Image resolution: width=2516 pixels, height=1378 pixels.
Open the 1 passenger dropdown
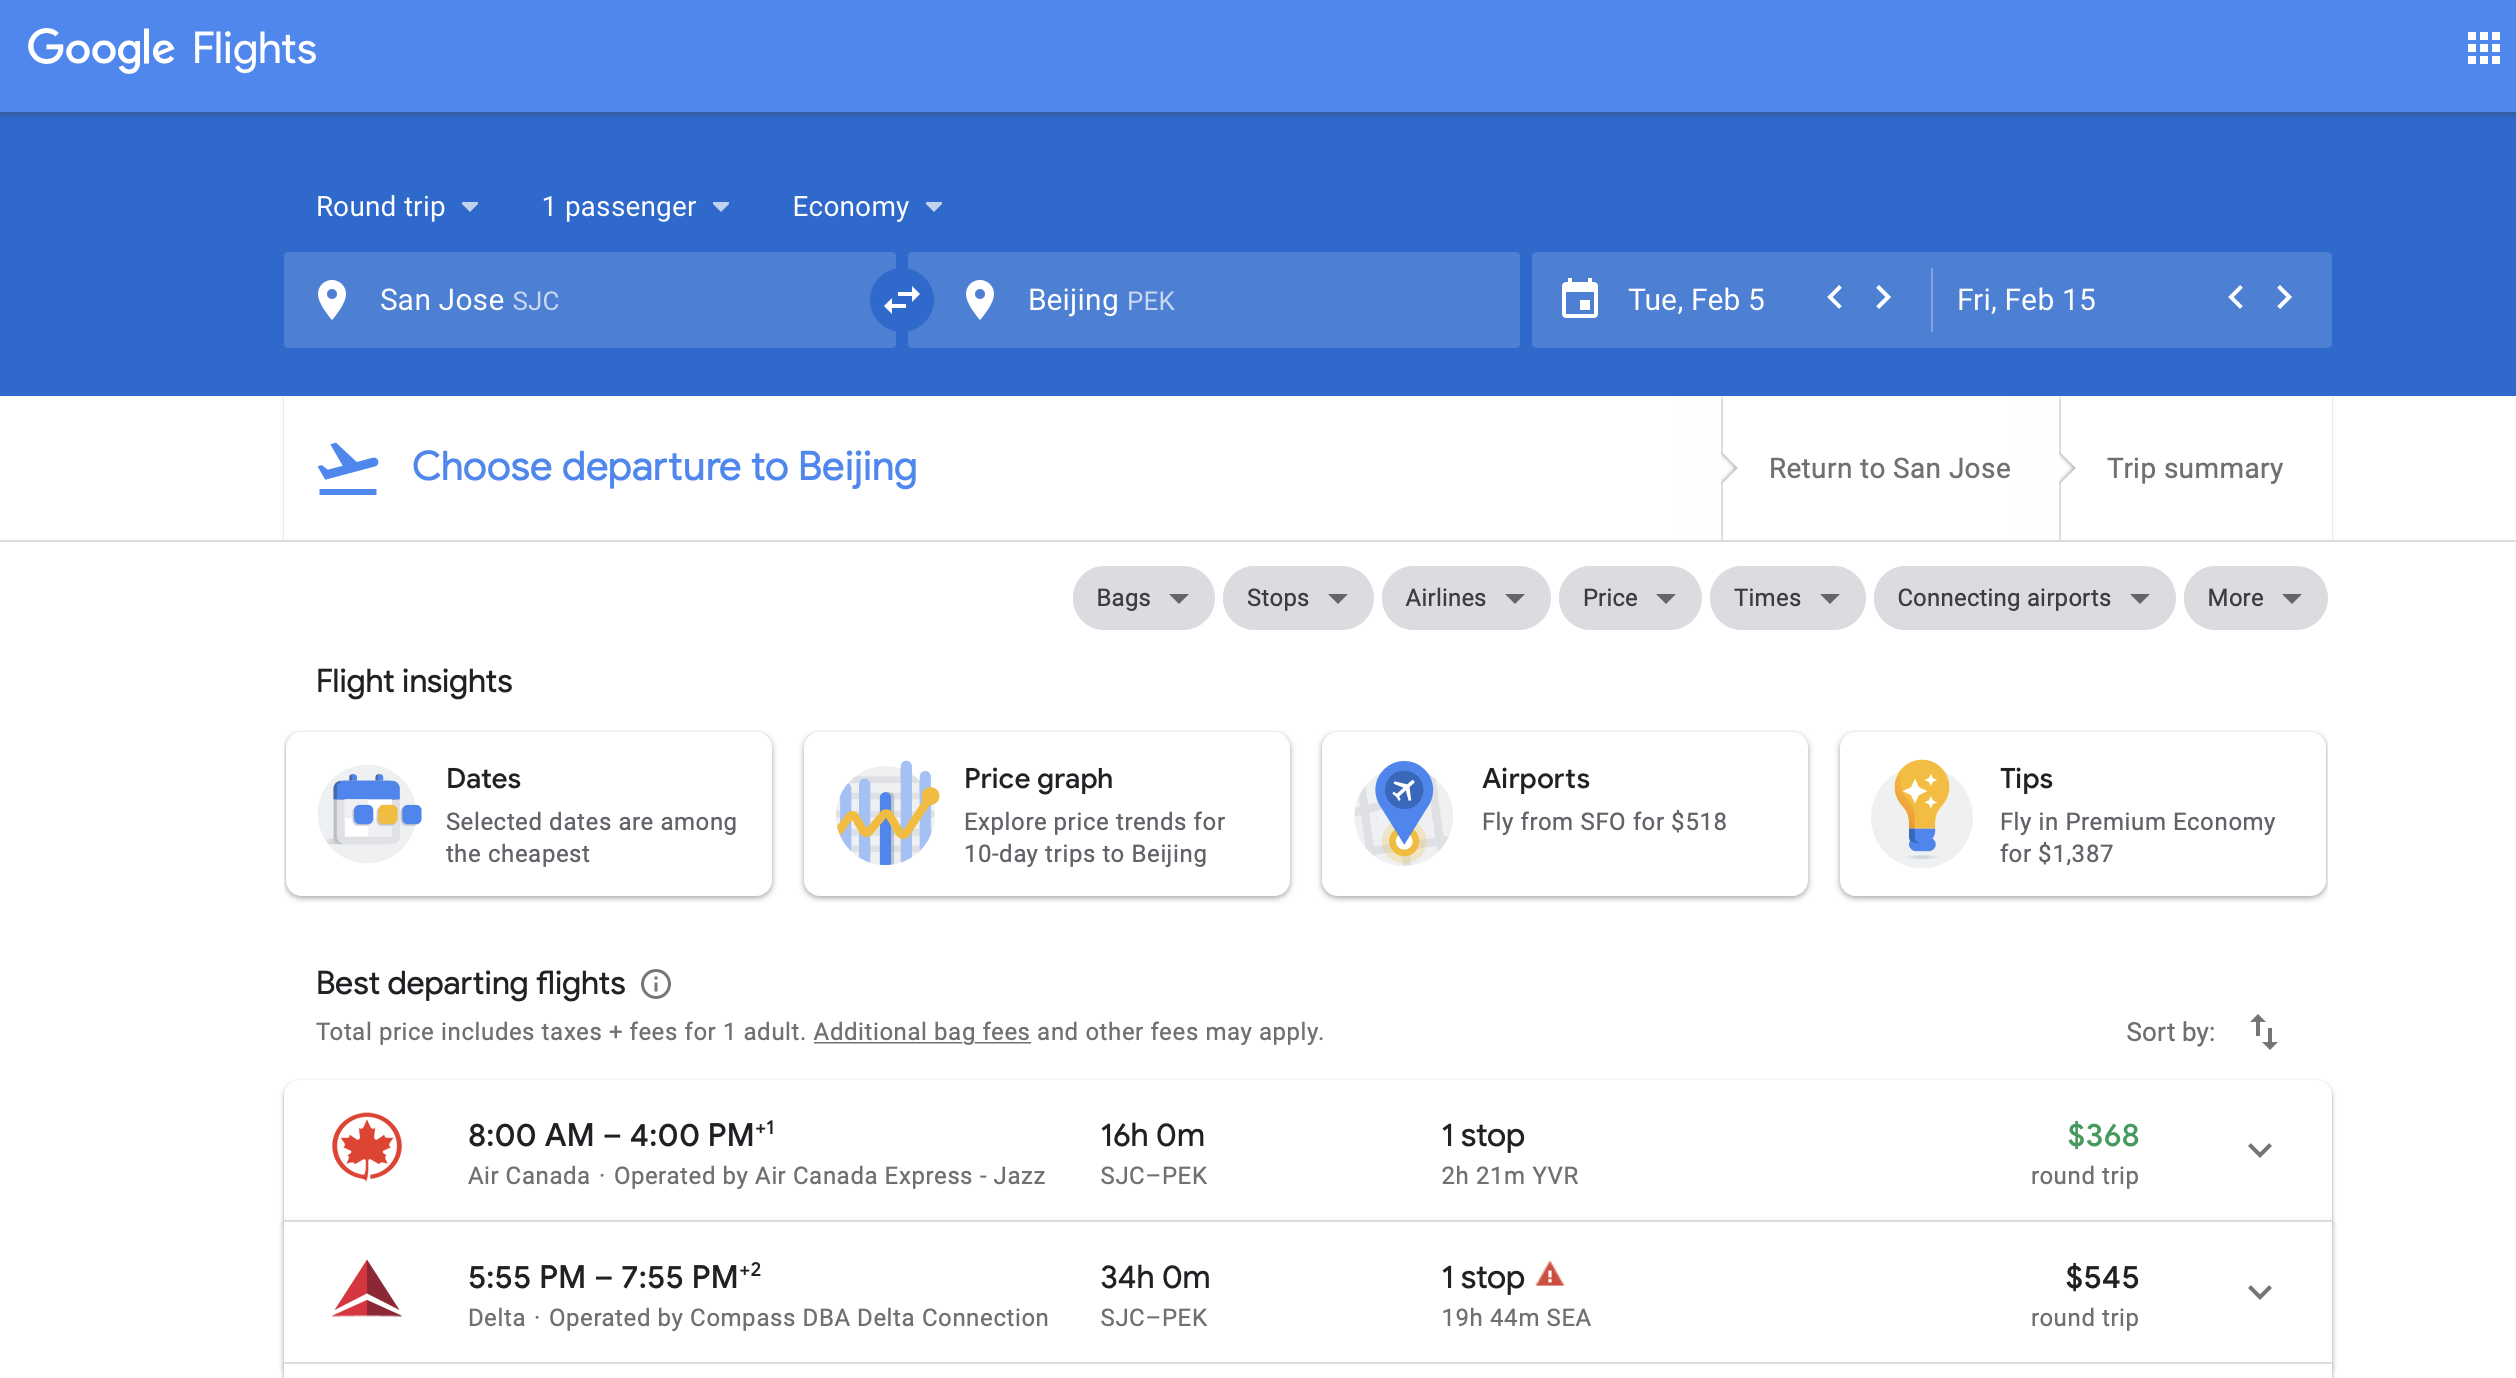coord(636,206)
